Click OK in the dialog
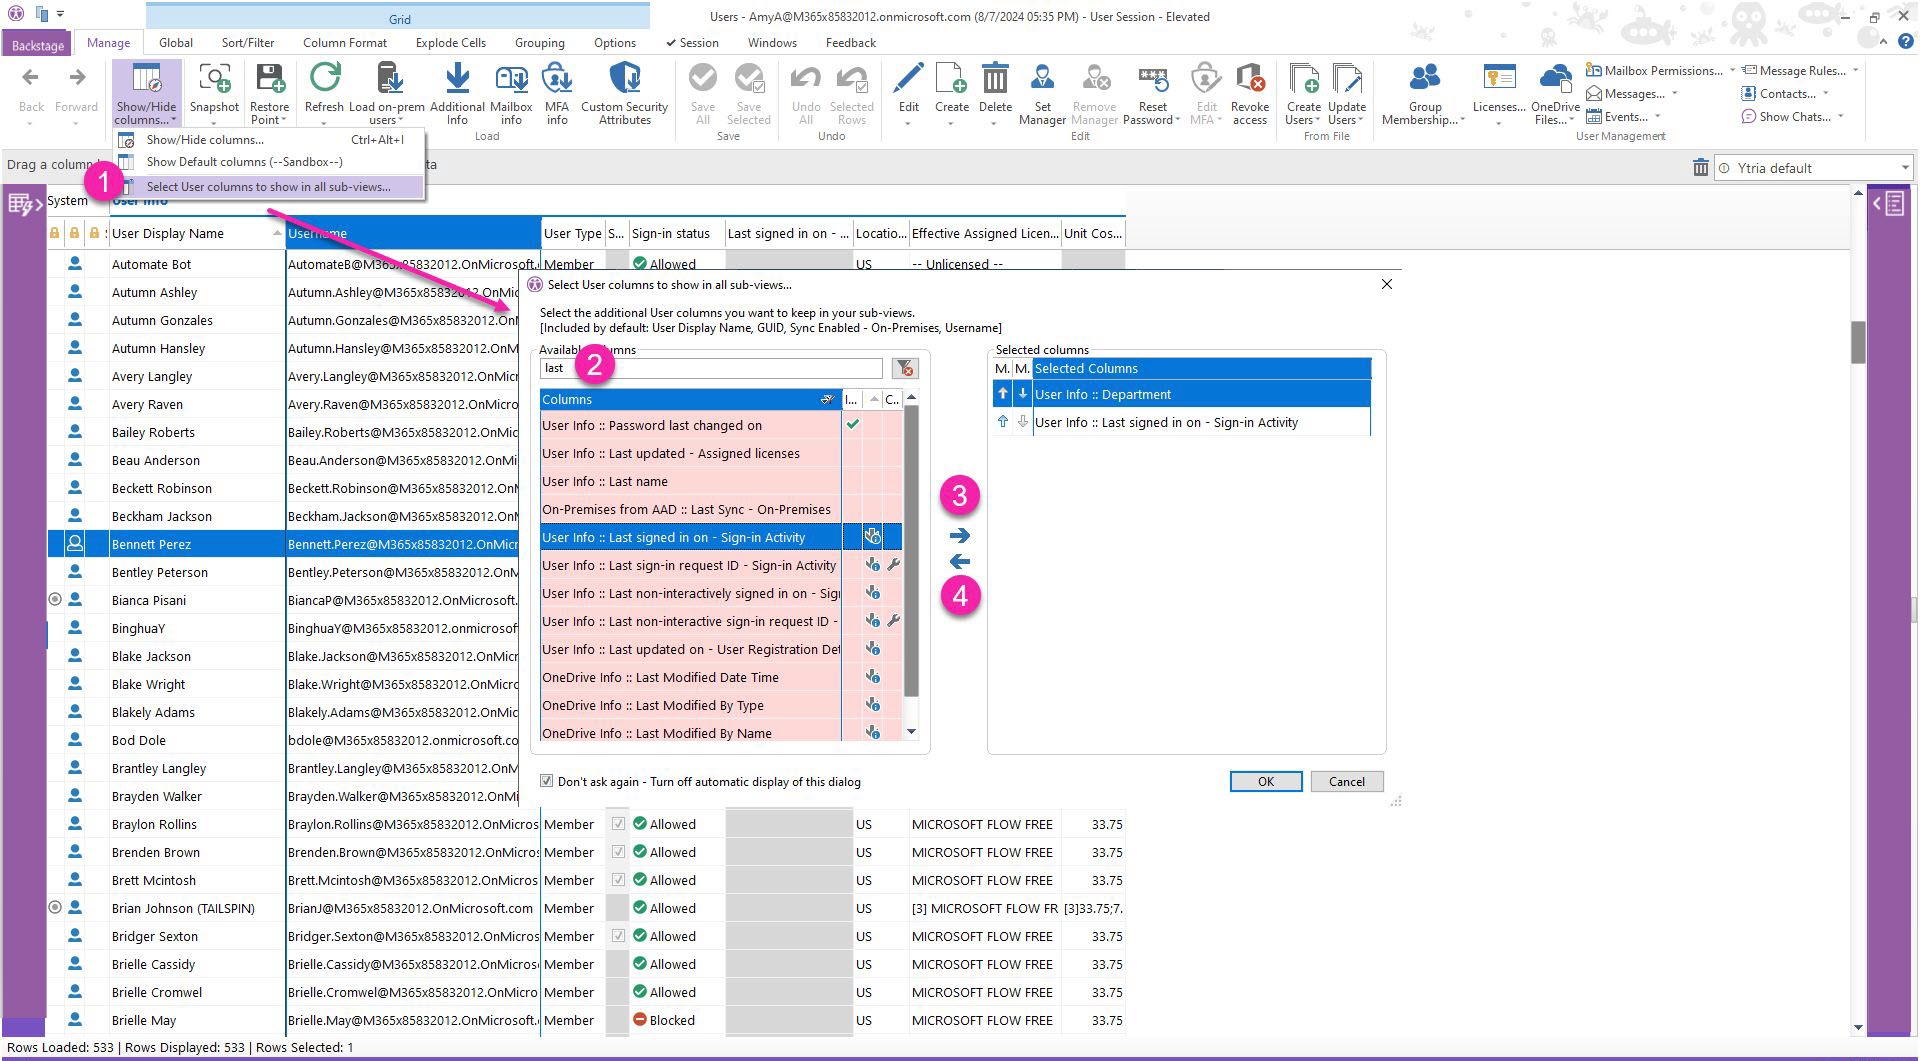Viewport: 1920px width, 1061px height. click(x=1265, y=782)
